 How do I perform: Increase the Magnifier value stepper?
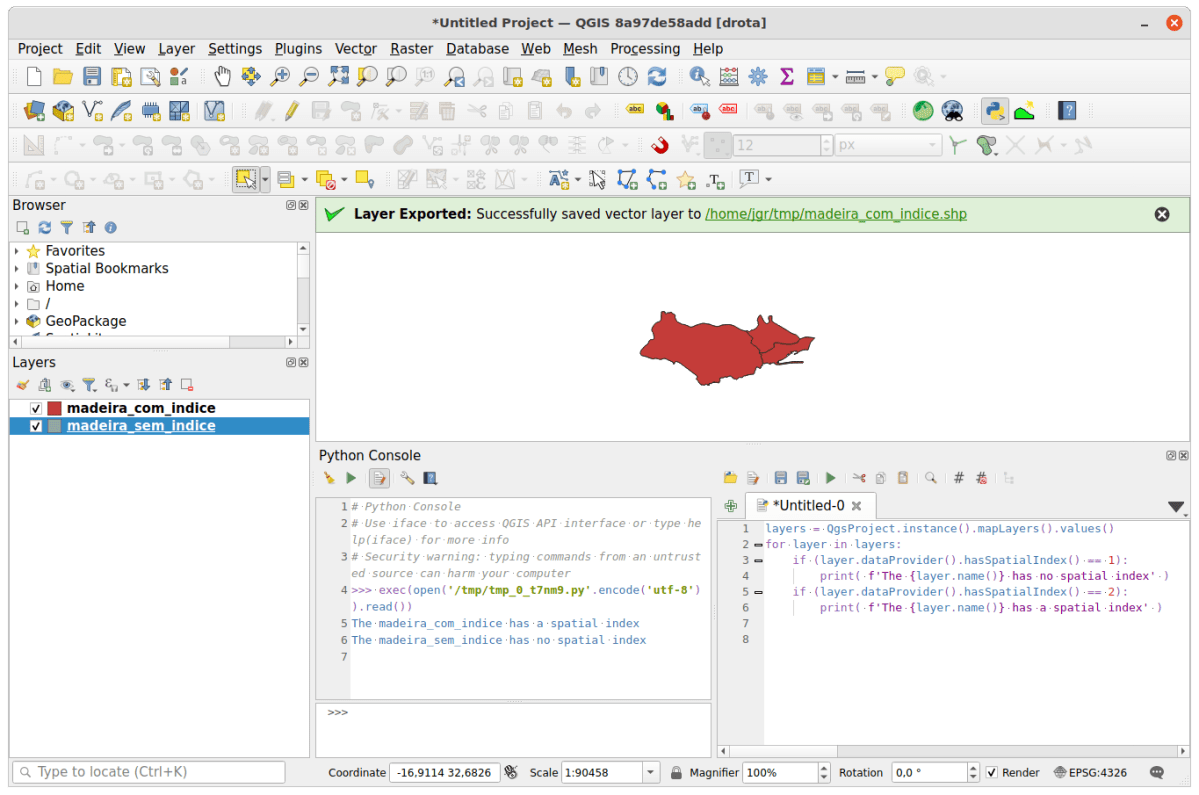824,768
